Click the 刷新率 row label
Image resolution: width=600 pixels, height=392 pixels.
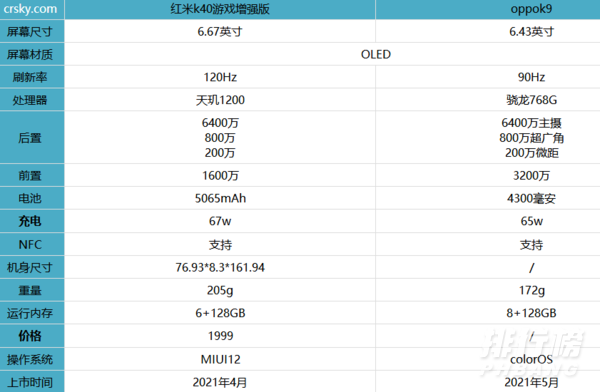click(x=32, y=77)
